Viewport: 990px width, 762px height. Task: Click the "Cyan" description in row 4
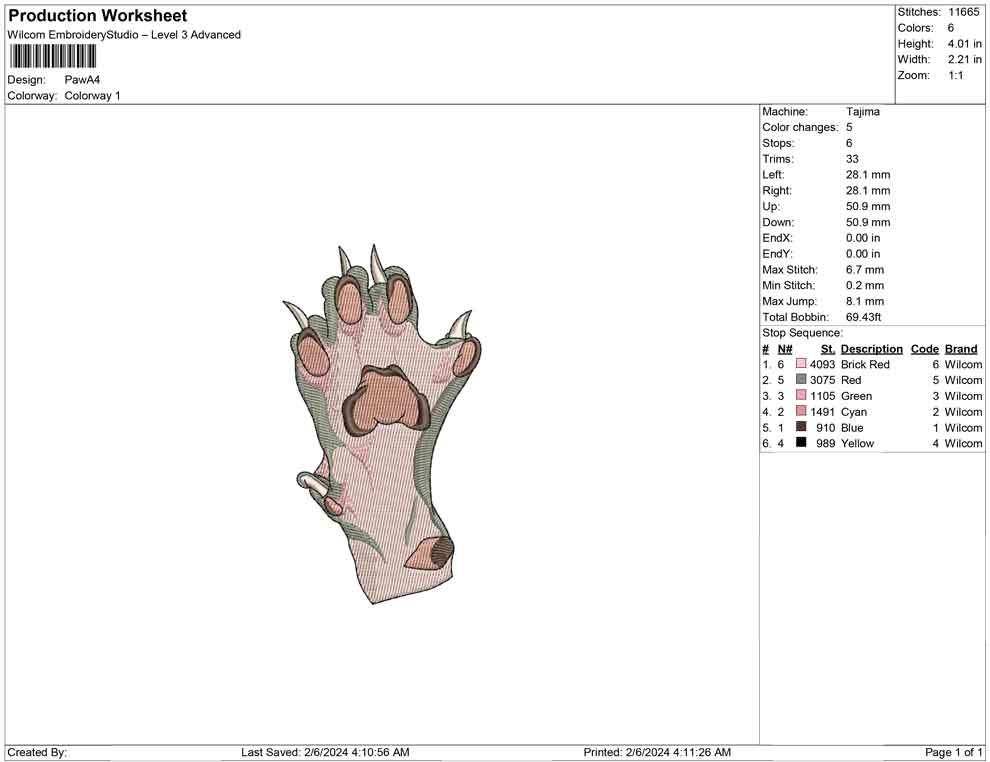click(854, 412)
